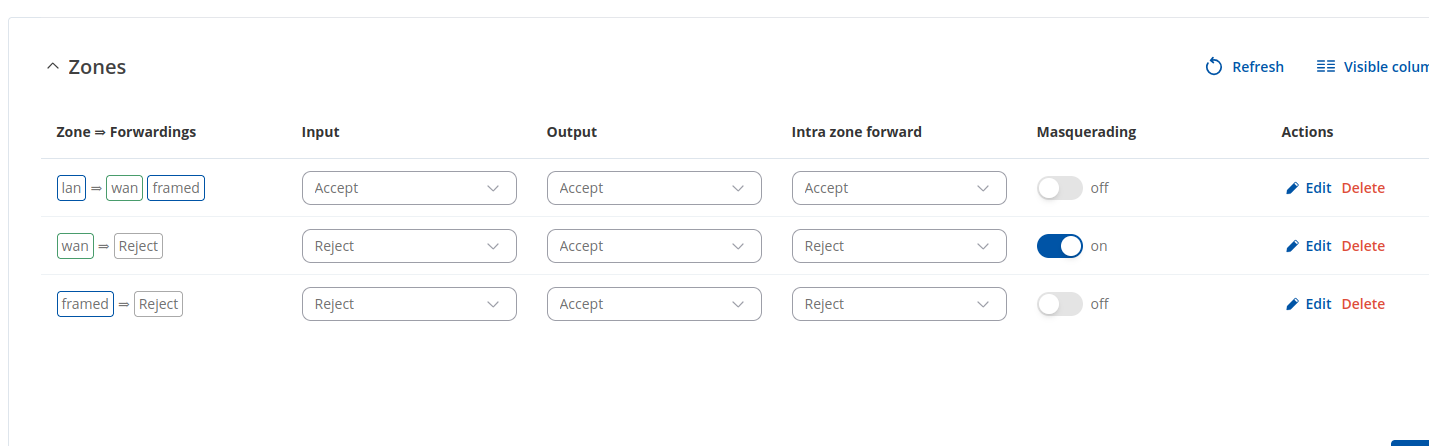Click the Refresh circular arrow icon
The image size is (1429, 446).
[1214, 67]
